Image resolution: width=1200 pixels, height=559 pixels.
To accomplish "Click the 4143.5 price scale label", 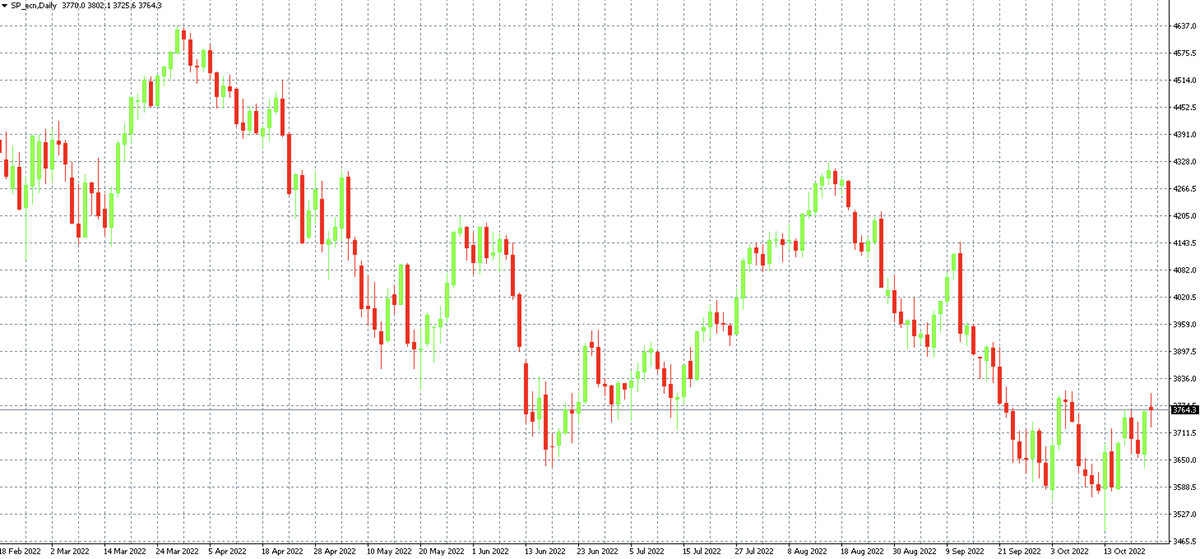I will [x=1183, y=243].
